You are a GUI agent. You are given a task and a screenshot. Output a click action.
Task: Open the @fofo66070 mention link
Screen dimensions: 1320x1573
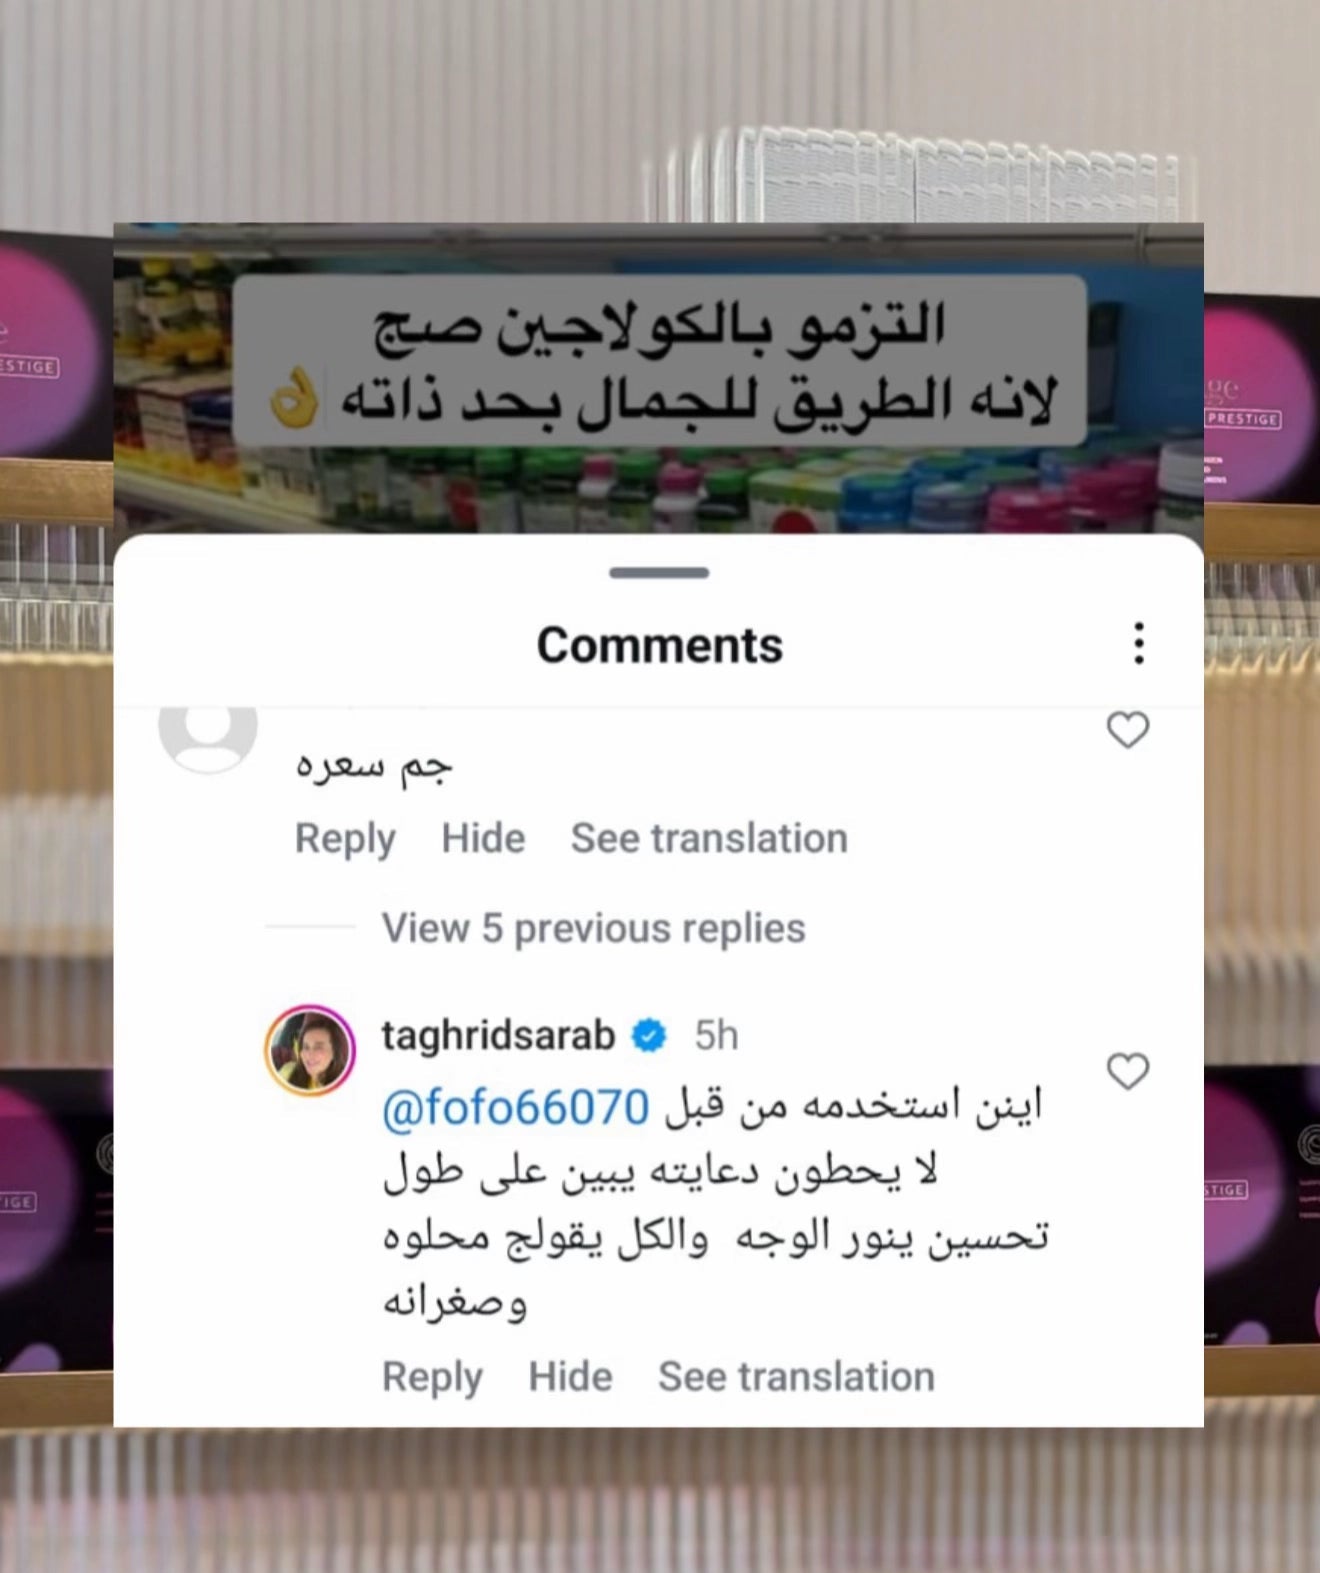click(516, 1108)
